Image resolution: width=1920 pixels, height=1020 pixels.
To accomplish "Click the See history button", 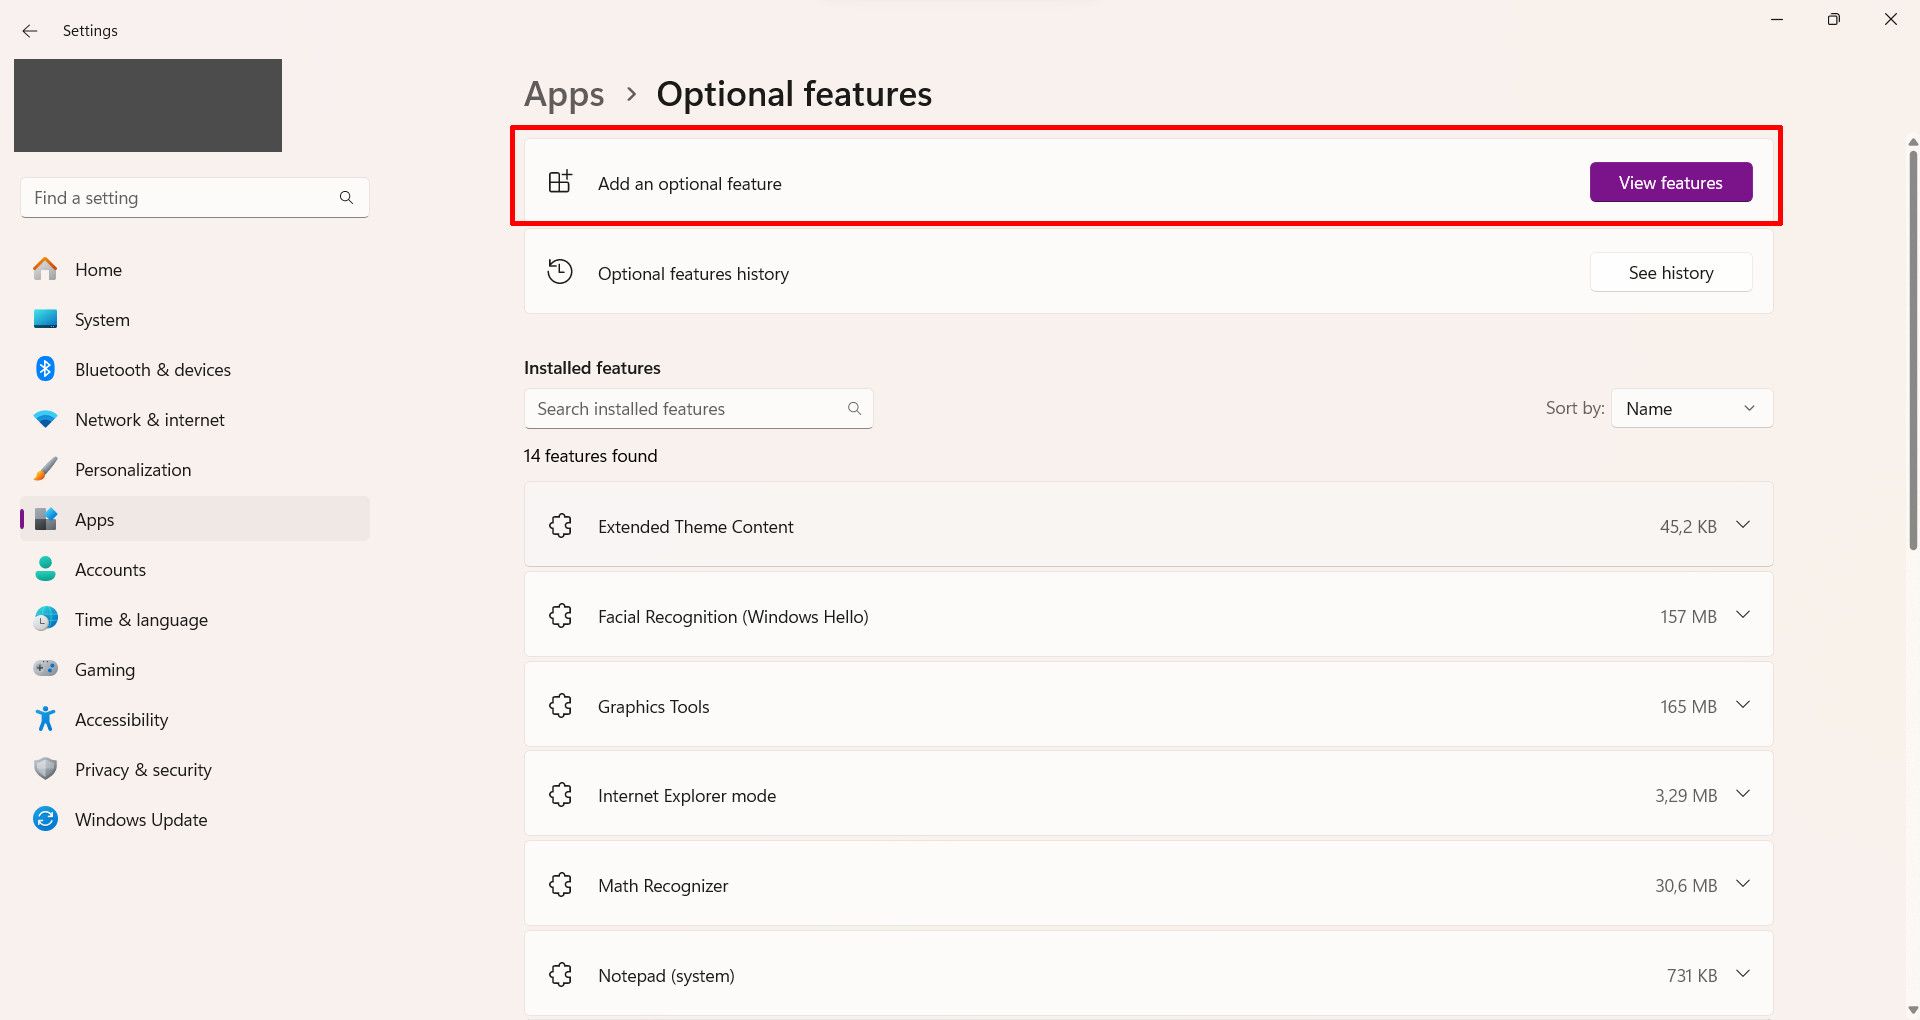I will [x=1670, y=273].
